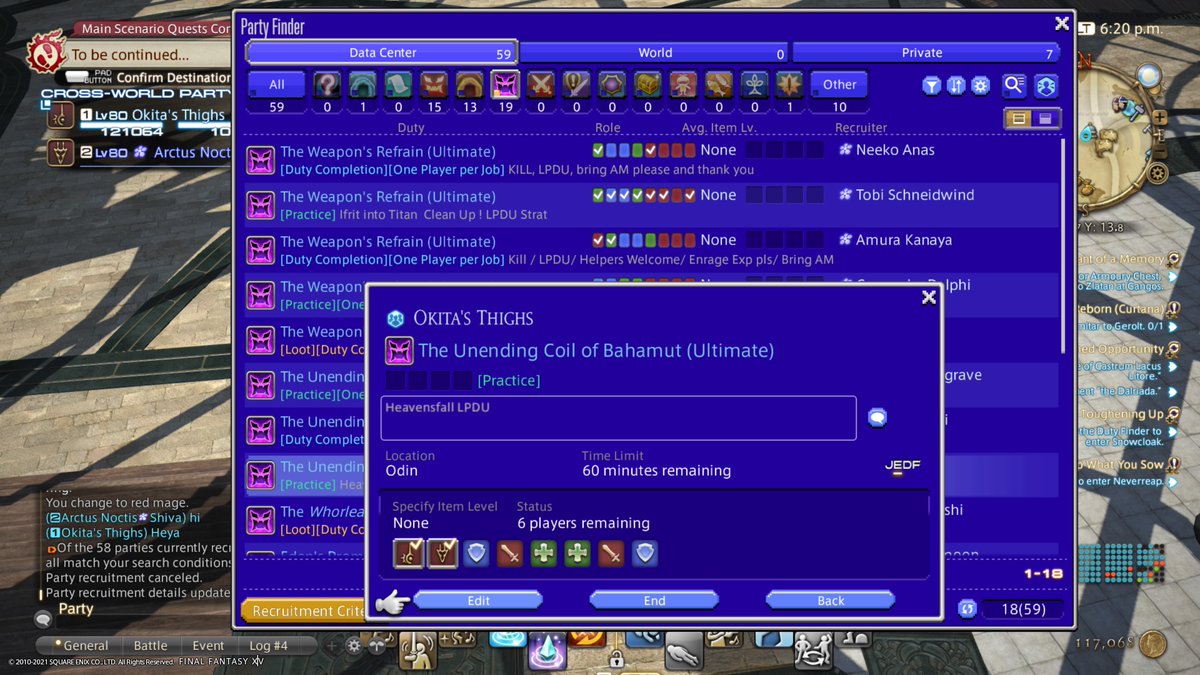Image resolution: width=1200 pixels, height=675 pixels.
Task: Open the listing search magnifier icon
Action: click(1014, 86)
